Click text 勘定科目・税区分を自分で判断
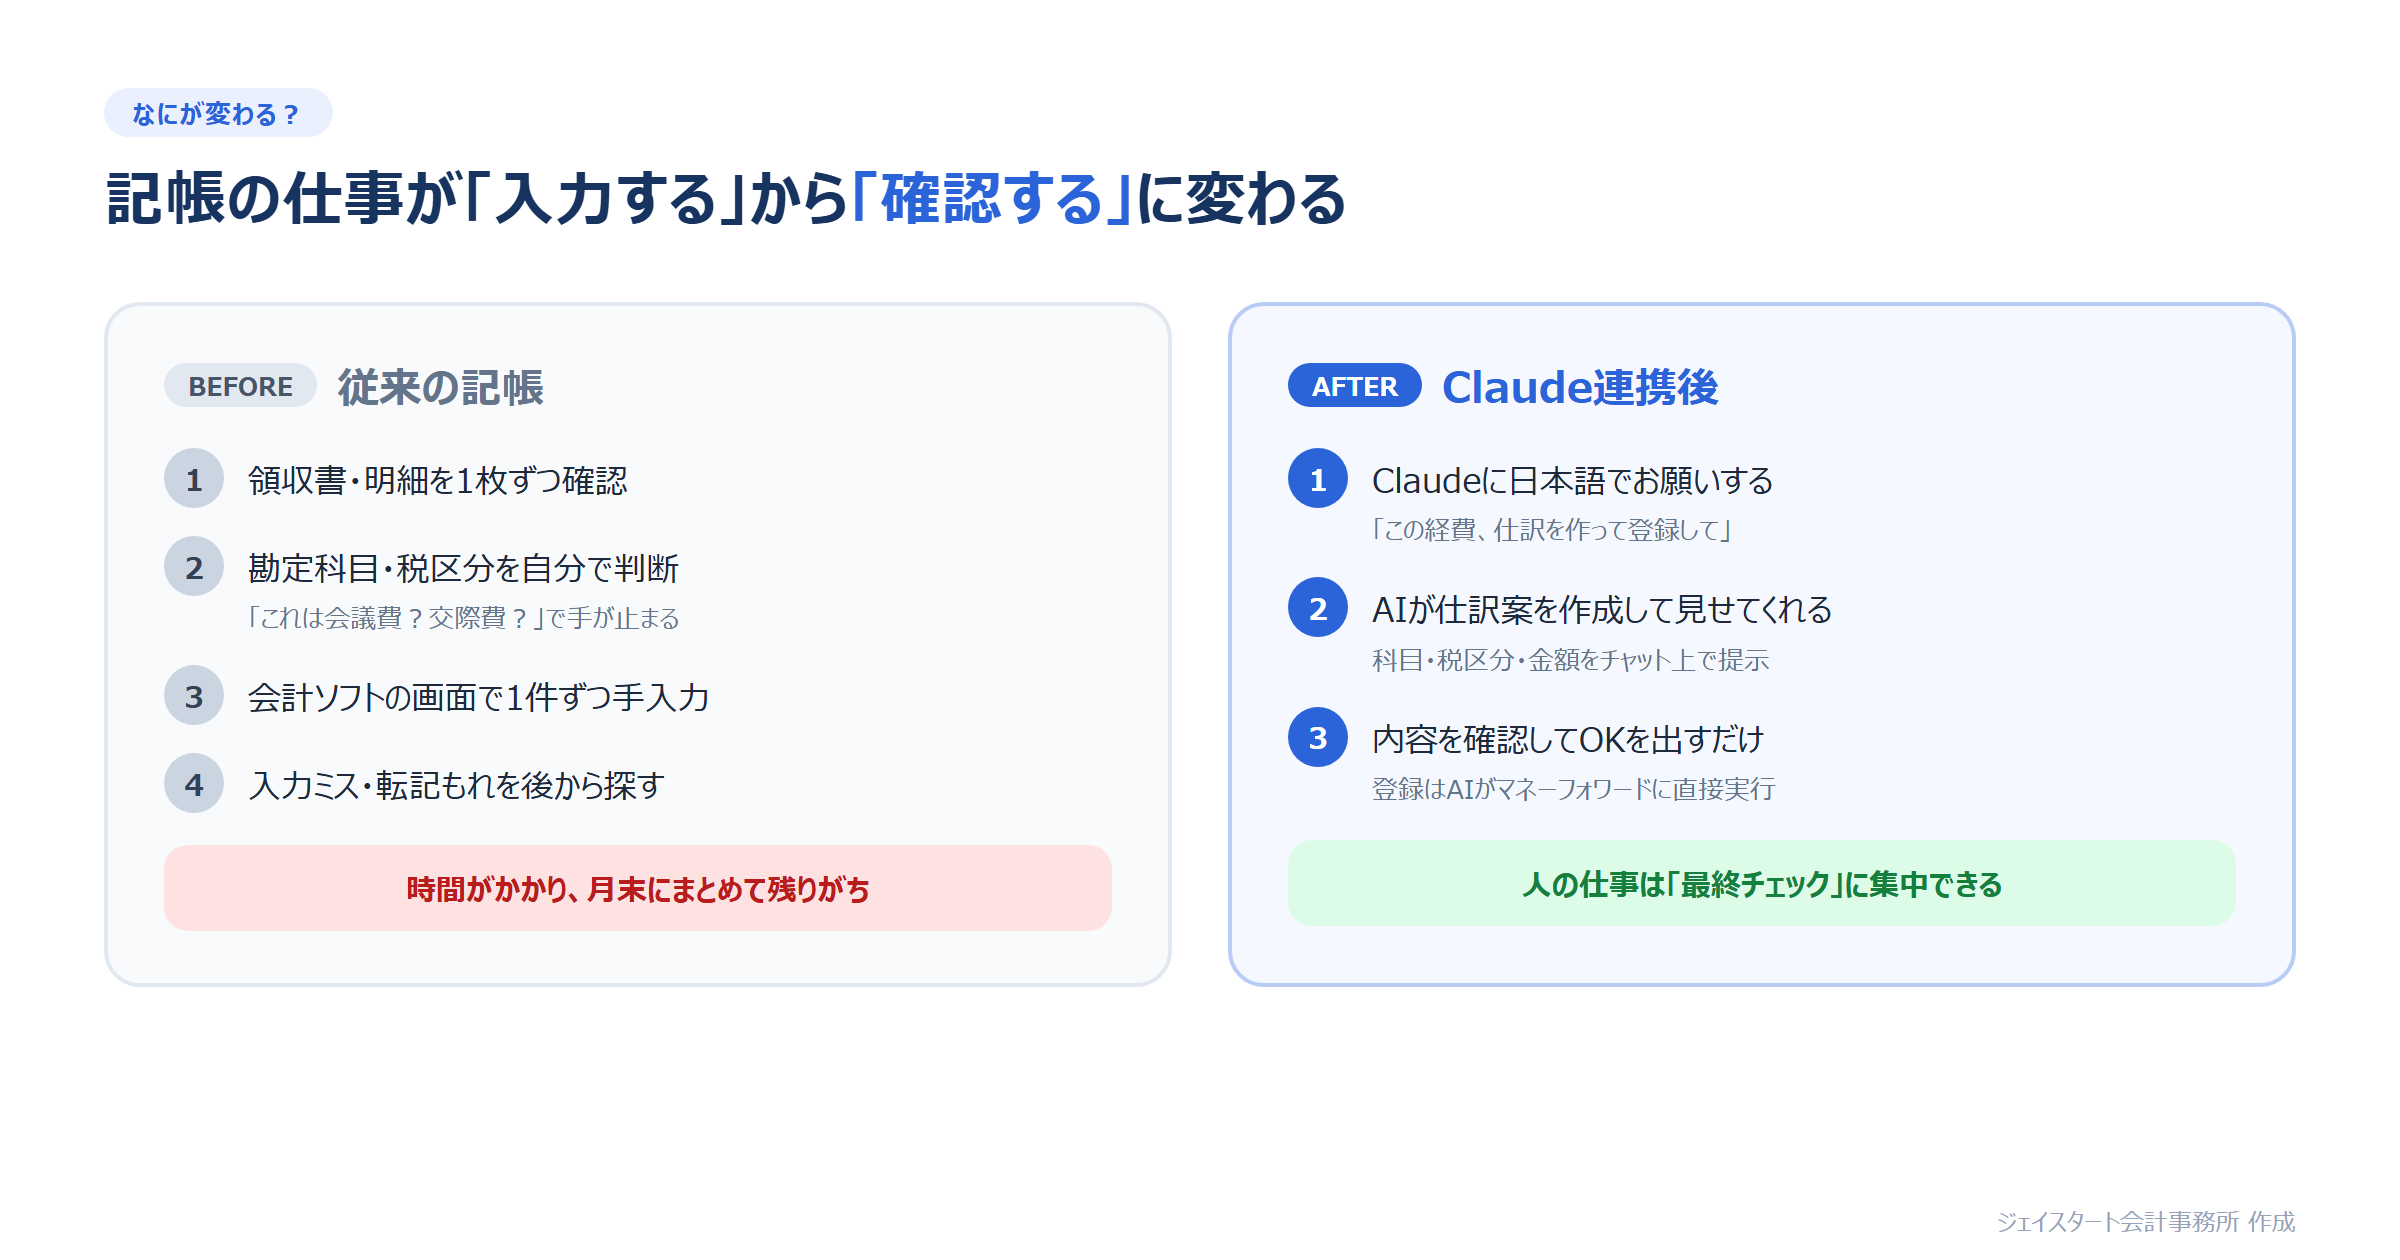The image size is (2400, 1260). click(464, 568)
